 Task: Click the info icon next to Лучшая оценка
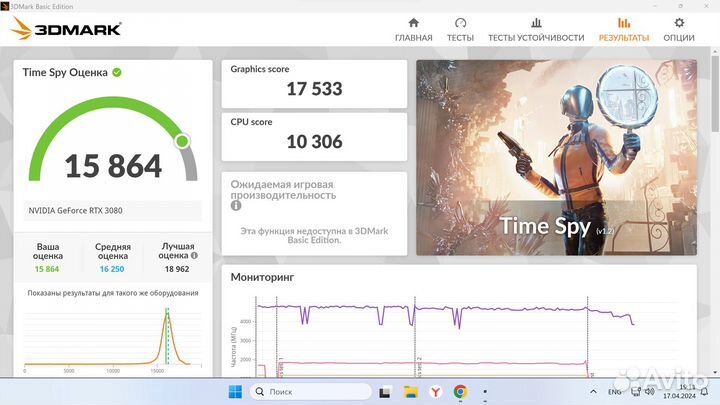(x=194, y=255)
